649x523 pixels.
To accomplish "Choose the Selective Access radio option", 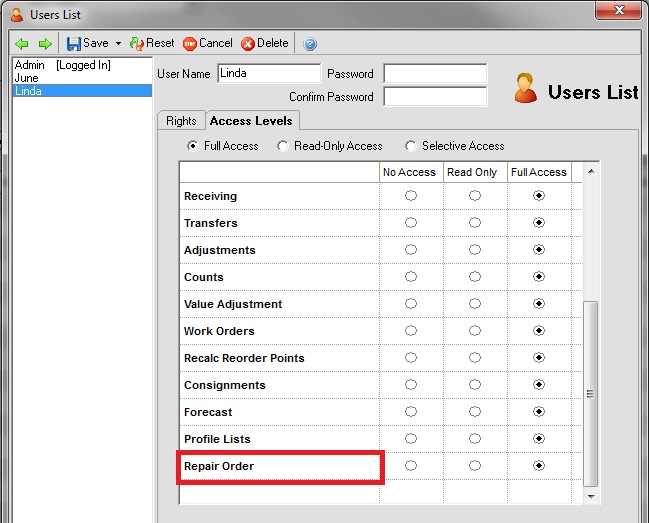I will coord(411,146).
